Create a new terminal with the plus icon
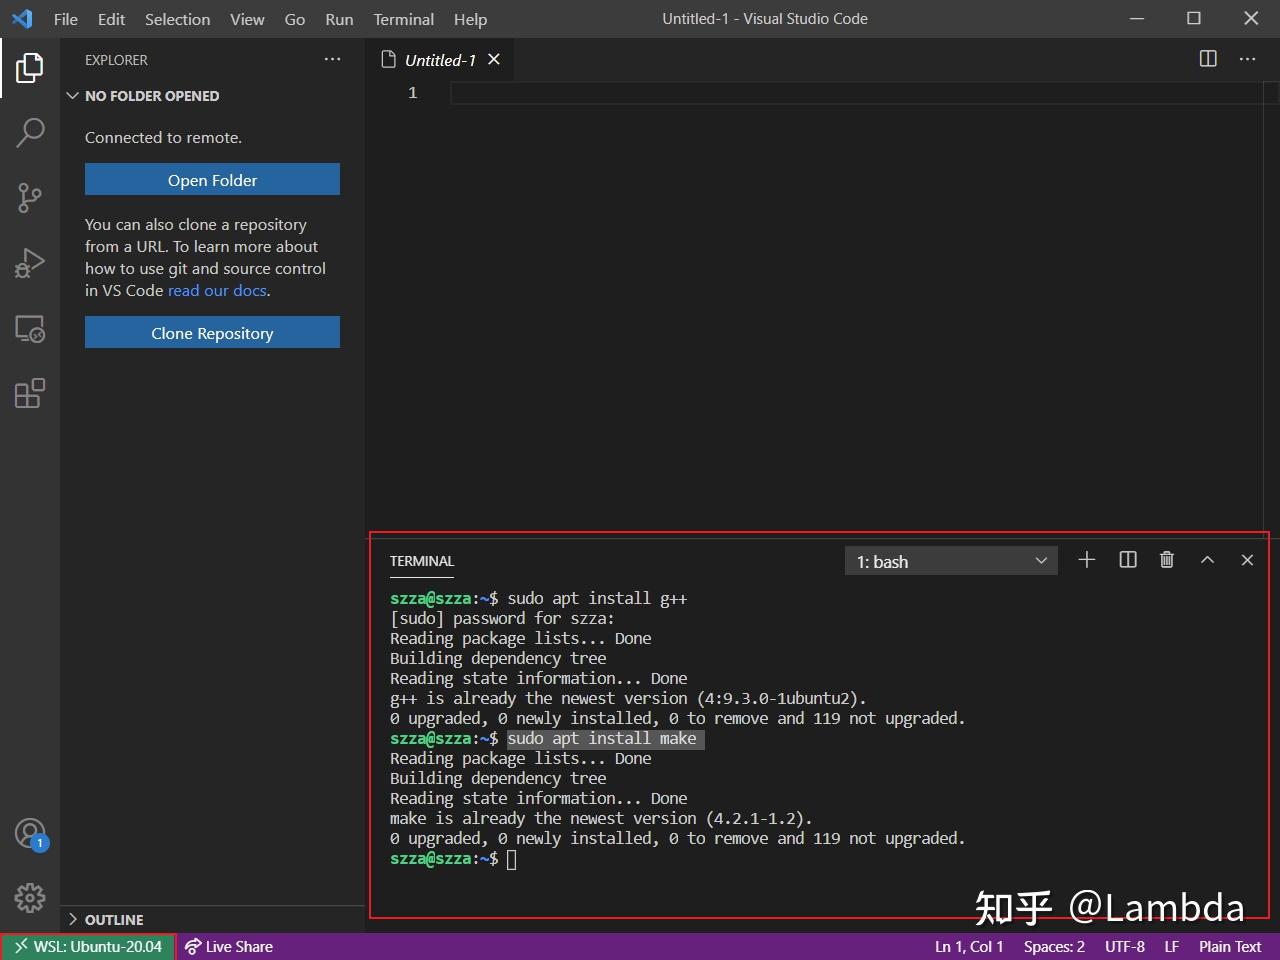 click(1086, 560)
